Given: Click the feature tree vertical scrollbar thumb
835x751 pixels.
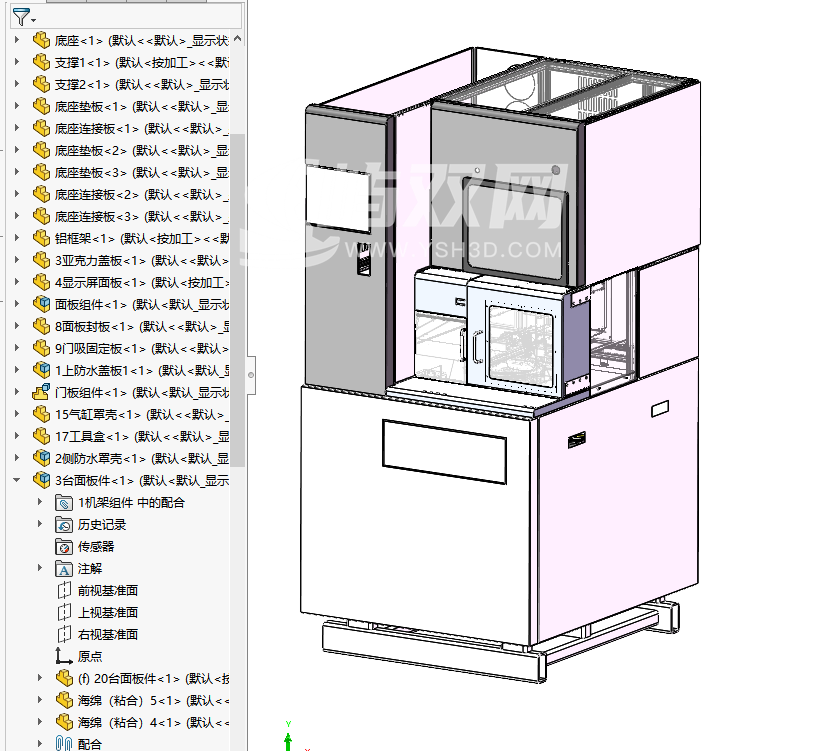Looking at the screenshot, I should [x=238, y=299].
